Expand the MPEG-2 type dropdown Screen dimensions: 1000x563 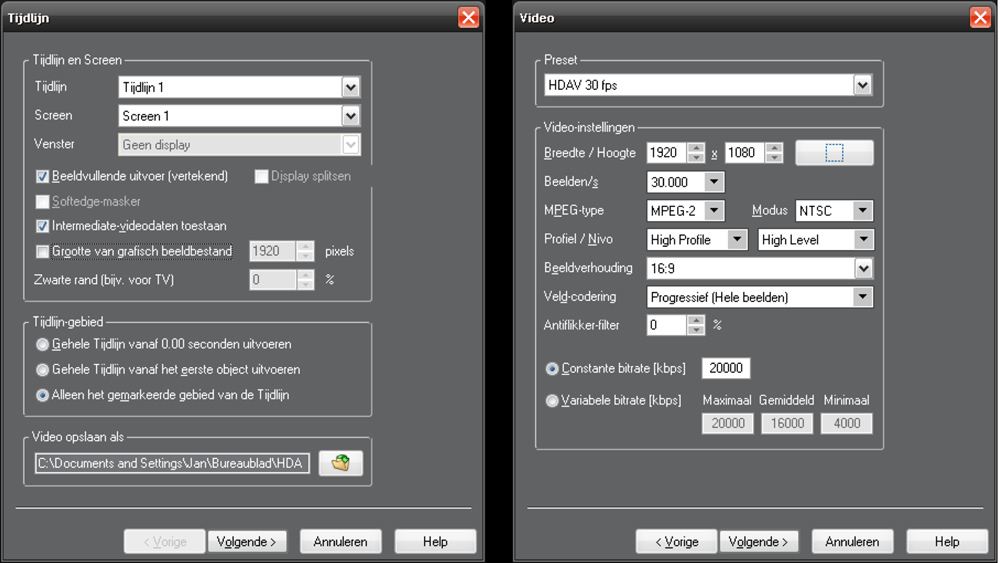pos(713,211)
